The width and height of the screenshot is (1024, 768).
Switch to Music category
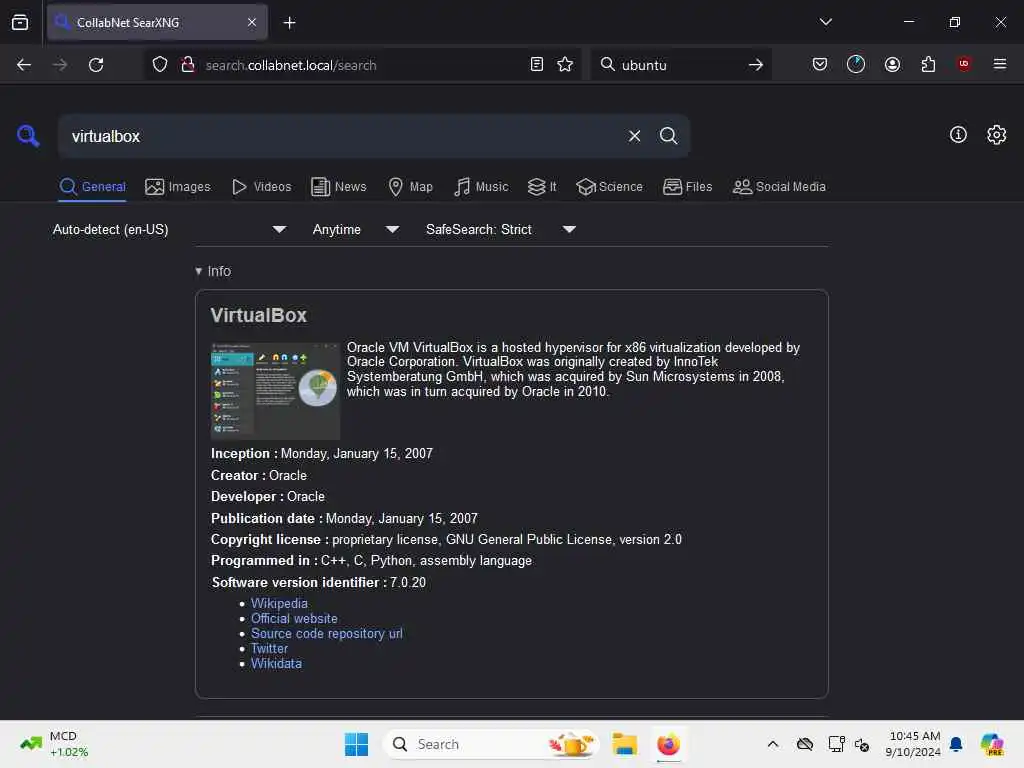pos(481,187)
